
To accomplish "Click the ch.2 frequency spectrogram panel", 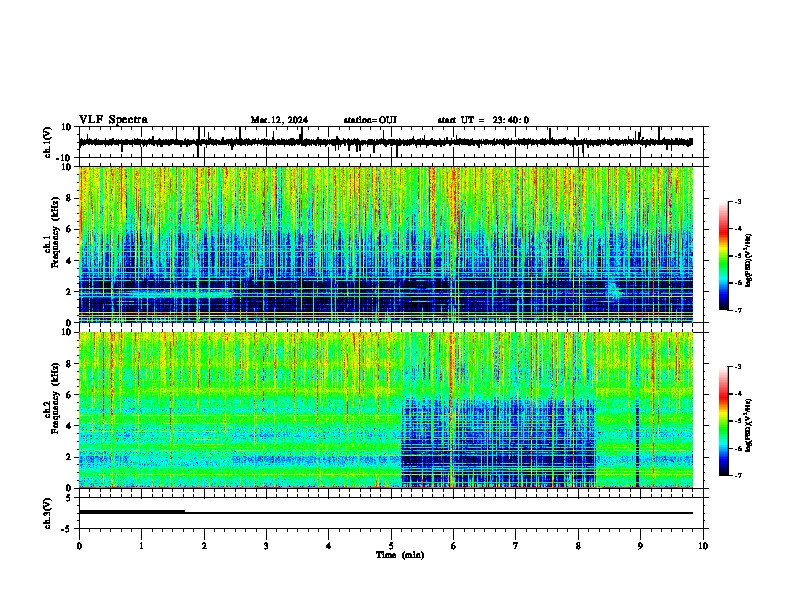I will click(x=386, y=410).
